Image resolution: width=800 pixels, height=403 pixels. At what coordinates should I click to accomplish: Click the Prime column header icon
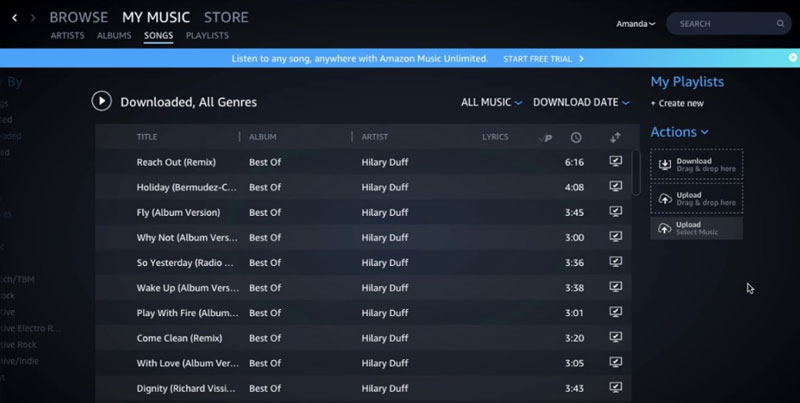pyautogui.click(x=545, y=138)
